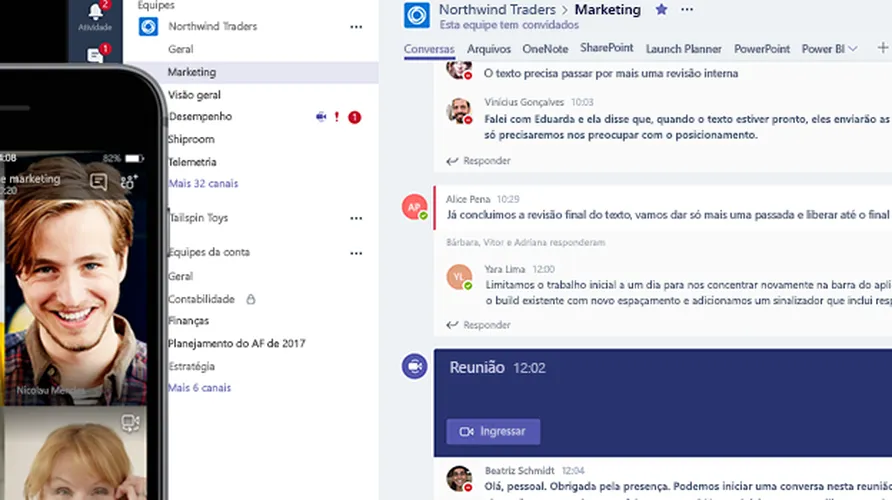Open Planejamento do AF de 2017 channel
Screen dimensions: 892x500
pyautogui.click(x=237, y=343)
